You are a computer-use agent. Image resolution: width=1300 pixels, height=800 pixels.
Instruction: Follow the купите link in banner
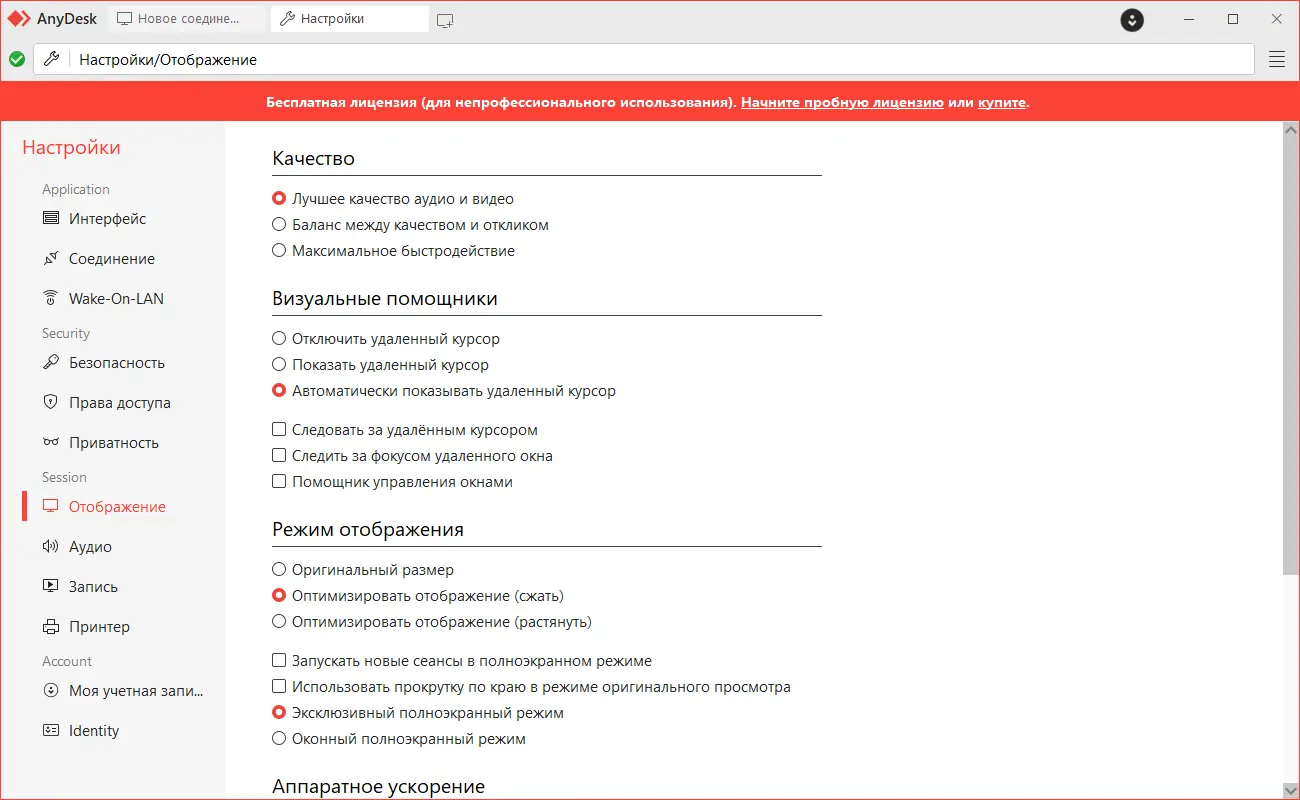(x=1001, y=102)
